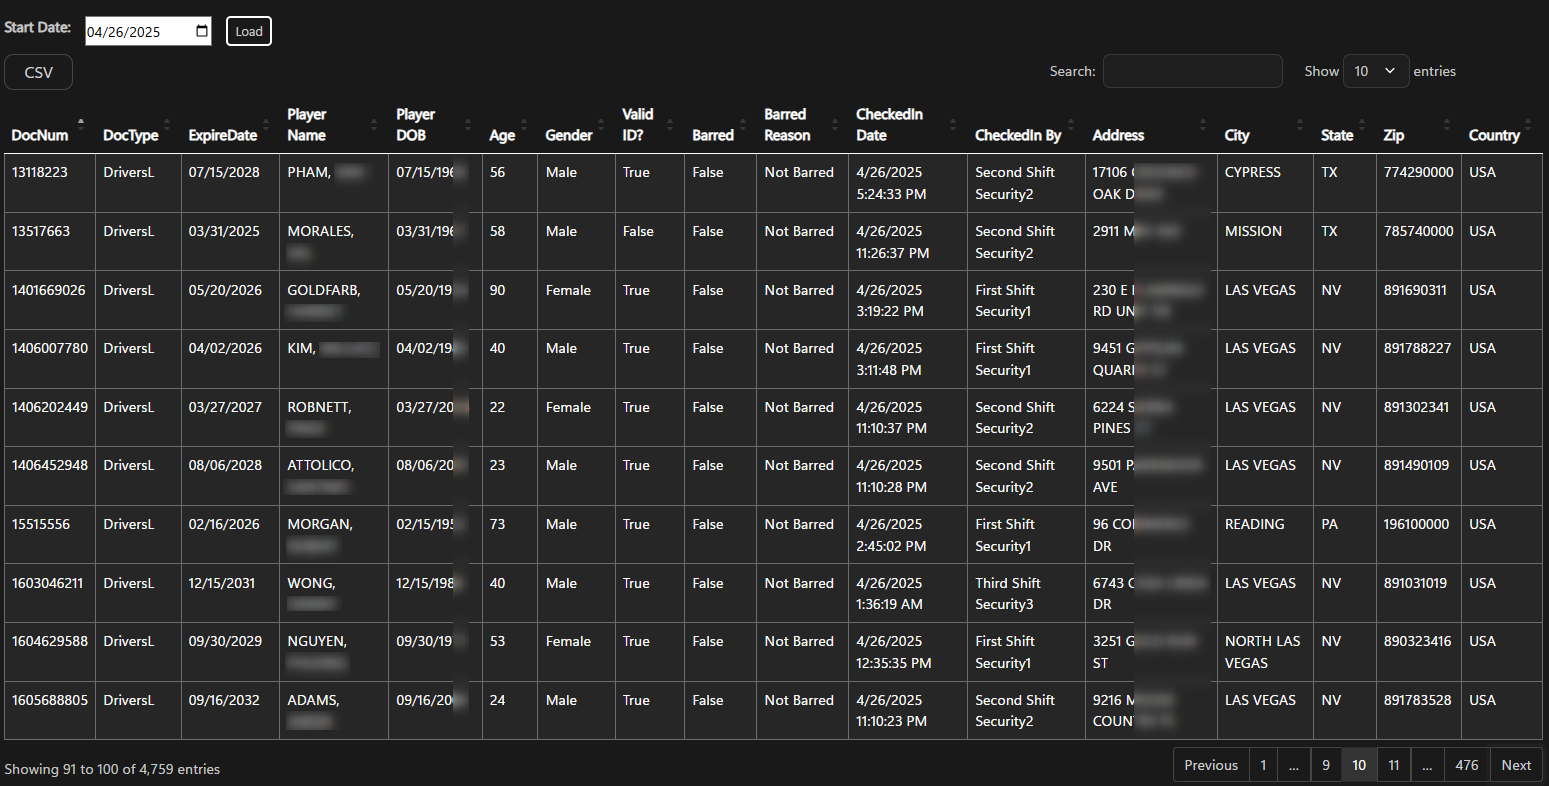Sort by Barred column sort icon

click(x=743, y=125)
